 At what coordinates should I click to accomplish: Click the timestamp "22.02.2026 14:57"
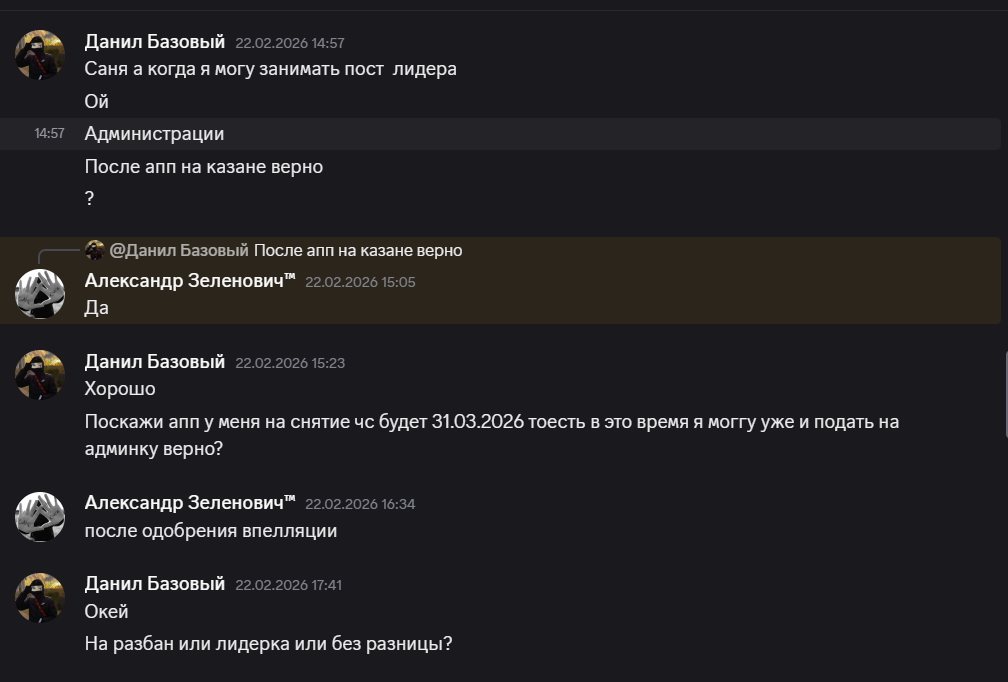289,43
